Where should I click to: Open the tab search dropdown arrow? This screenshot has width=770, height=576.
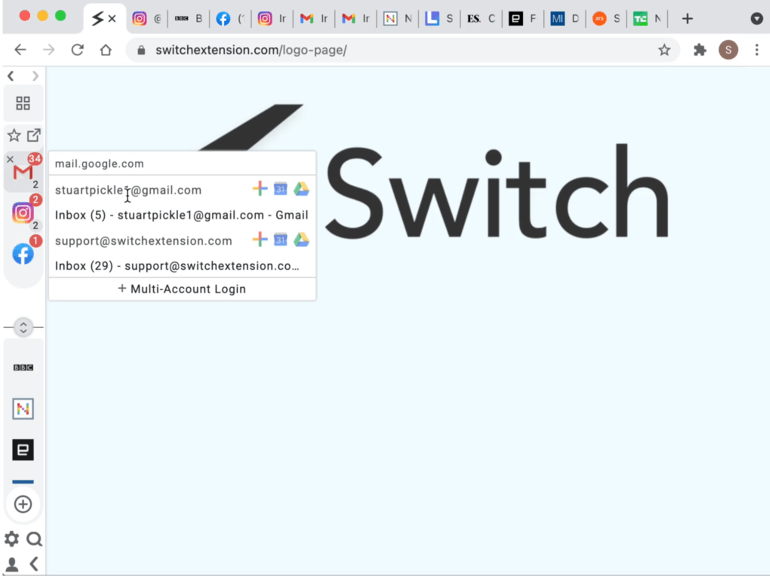pyautogui.click(x=757, y=19)
